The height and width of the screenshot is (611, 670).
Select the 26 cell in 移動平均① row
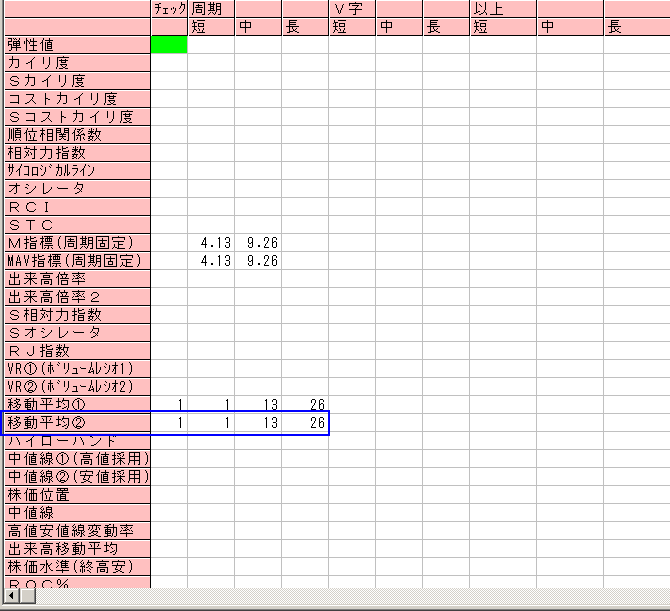point(305,404)
